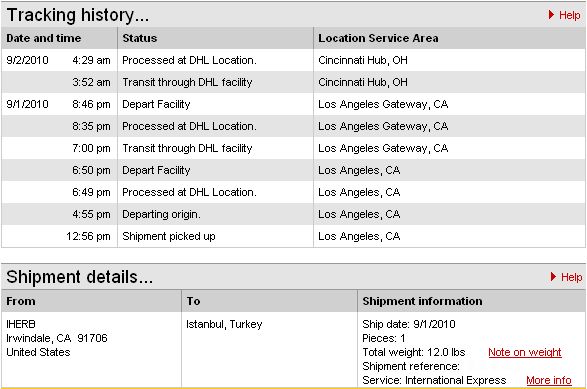Click red arrow icon beside Tracking history Help
The width and height of the screenshot is (587, 389).
551,15
